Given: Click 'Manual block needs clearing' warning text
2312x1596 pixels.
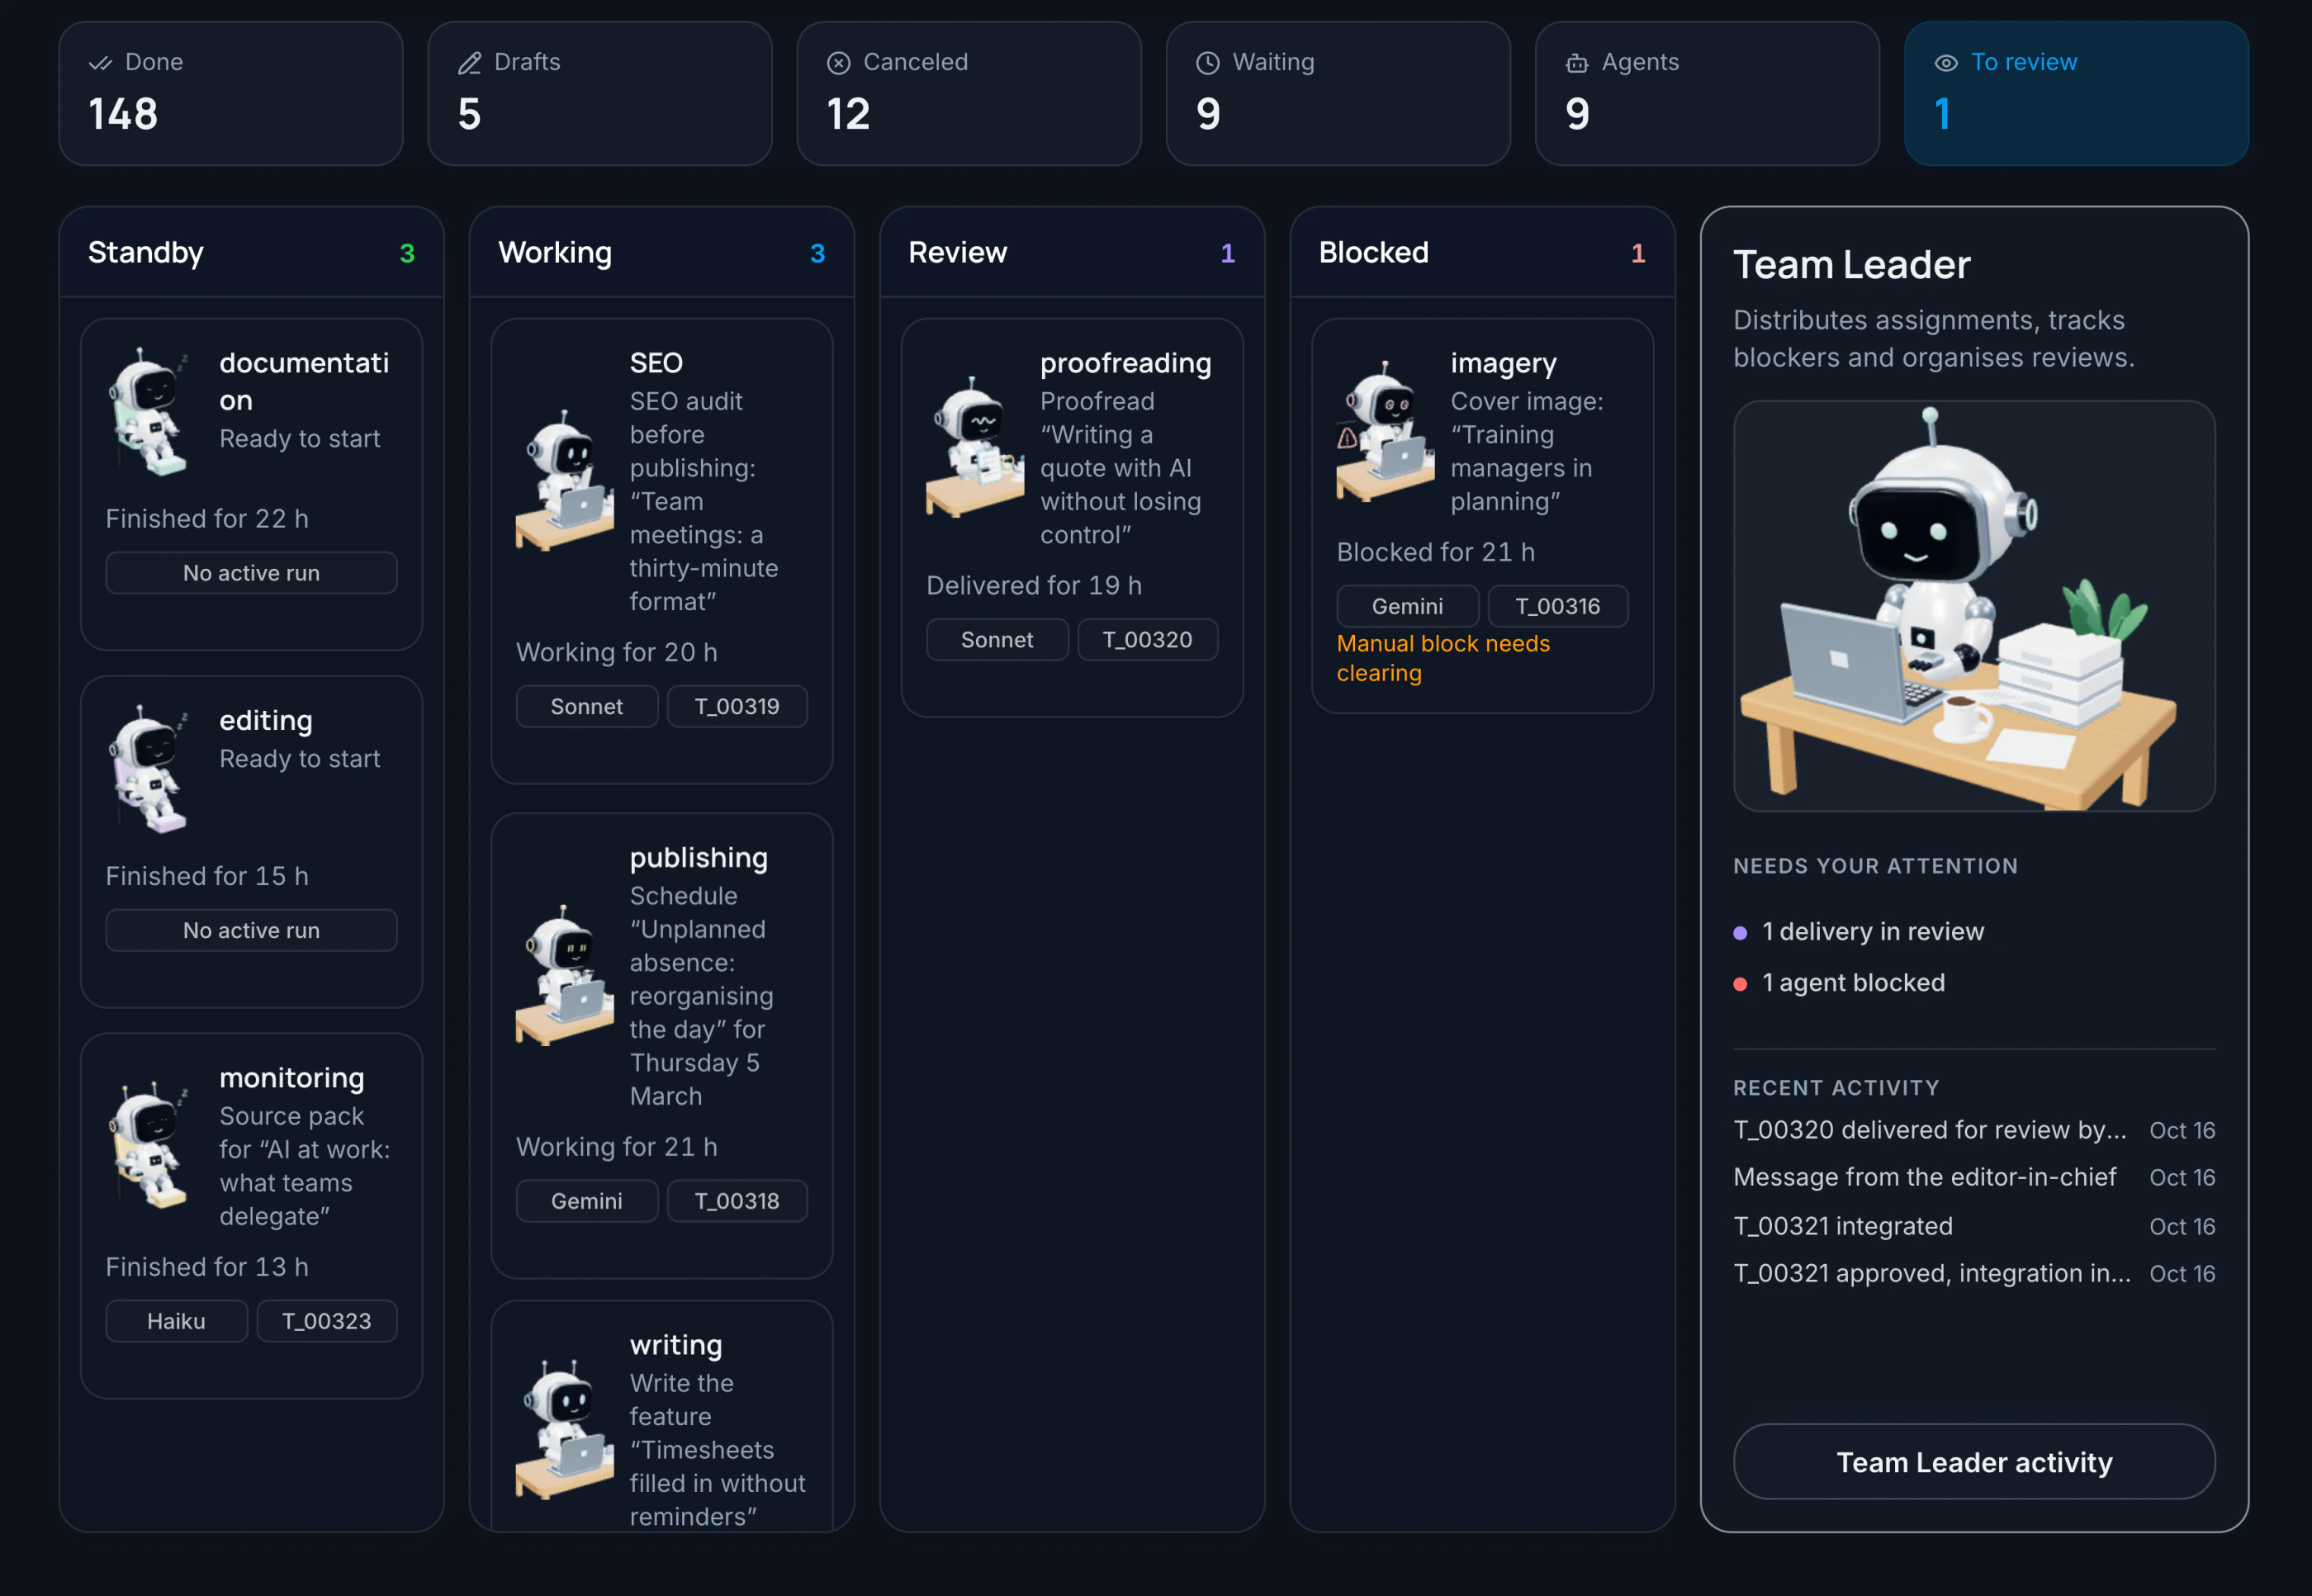Looking at the screenshot, I should click(1443, 658).
